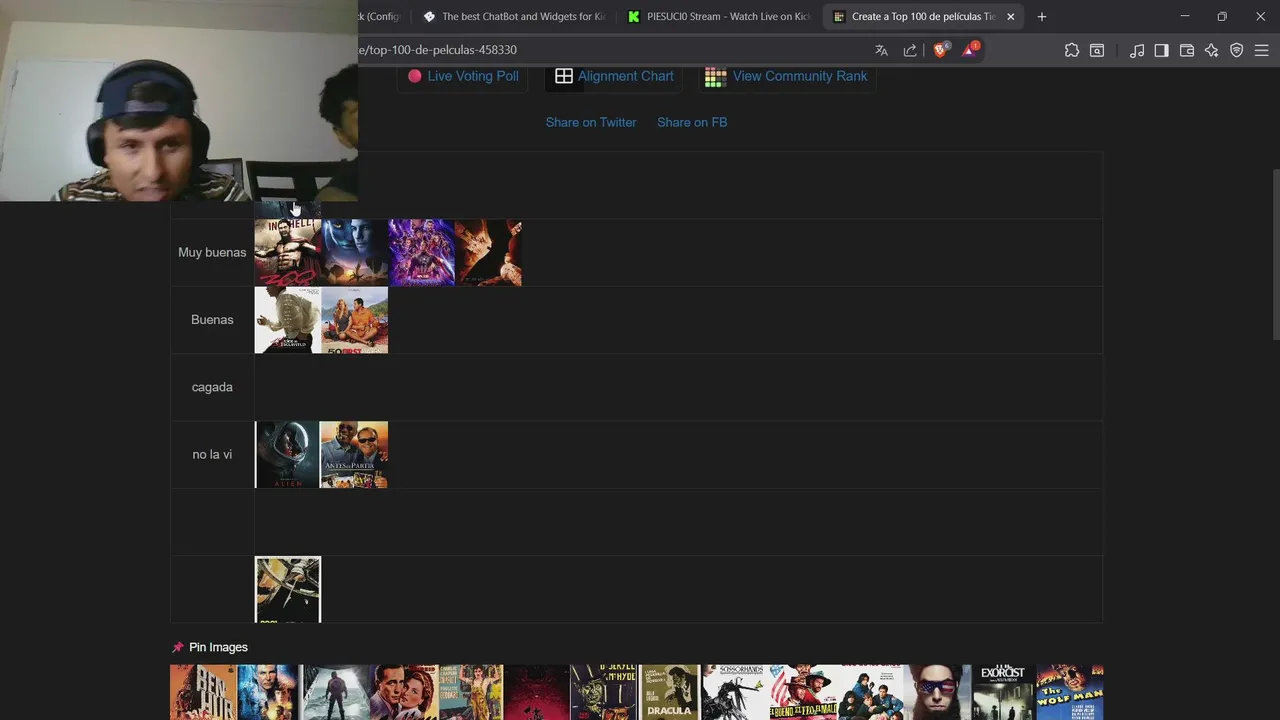Select the fourth poster in Muy buenas row

point(489,253)
